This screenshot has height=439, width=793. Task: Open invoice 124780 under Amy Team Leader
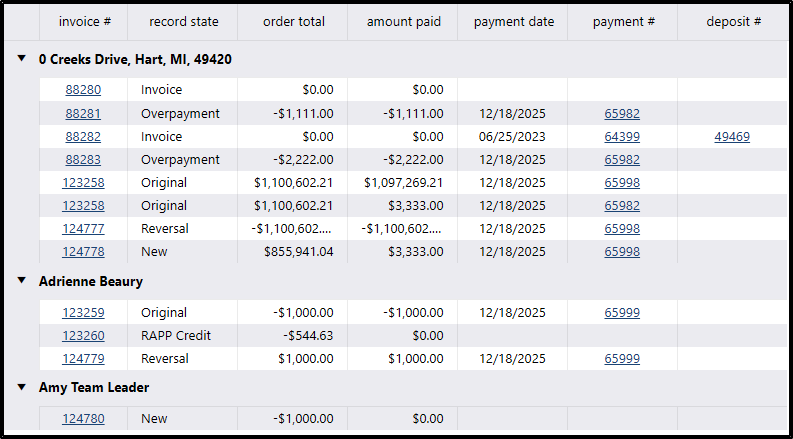pyautogui.click(x=83, y=419)
